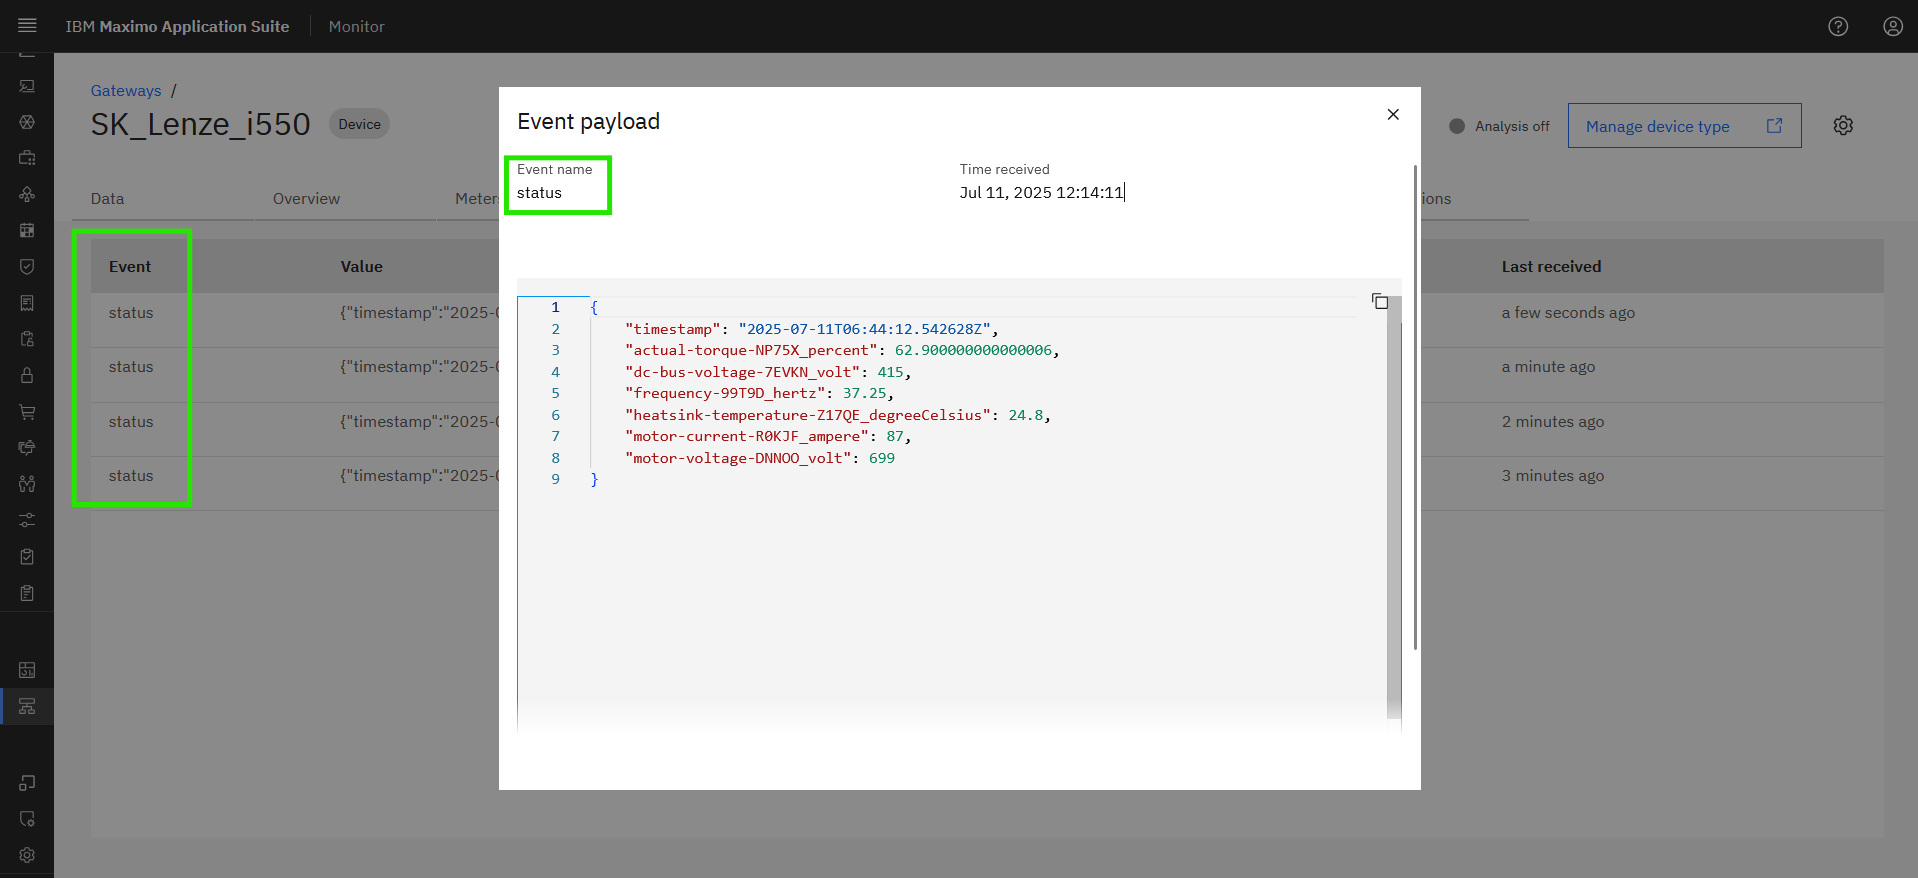
Task: Click the clipboard list sidebar icon
Action: pos(27,593)
